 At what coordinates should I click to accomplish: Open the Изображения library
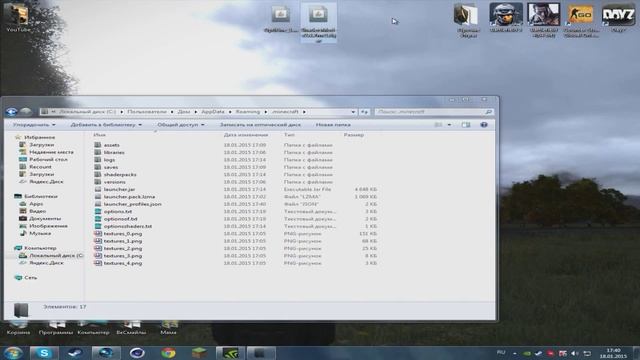48,226
